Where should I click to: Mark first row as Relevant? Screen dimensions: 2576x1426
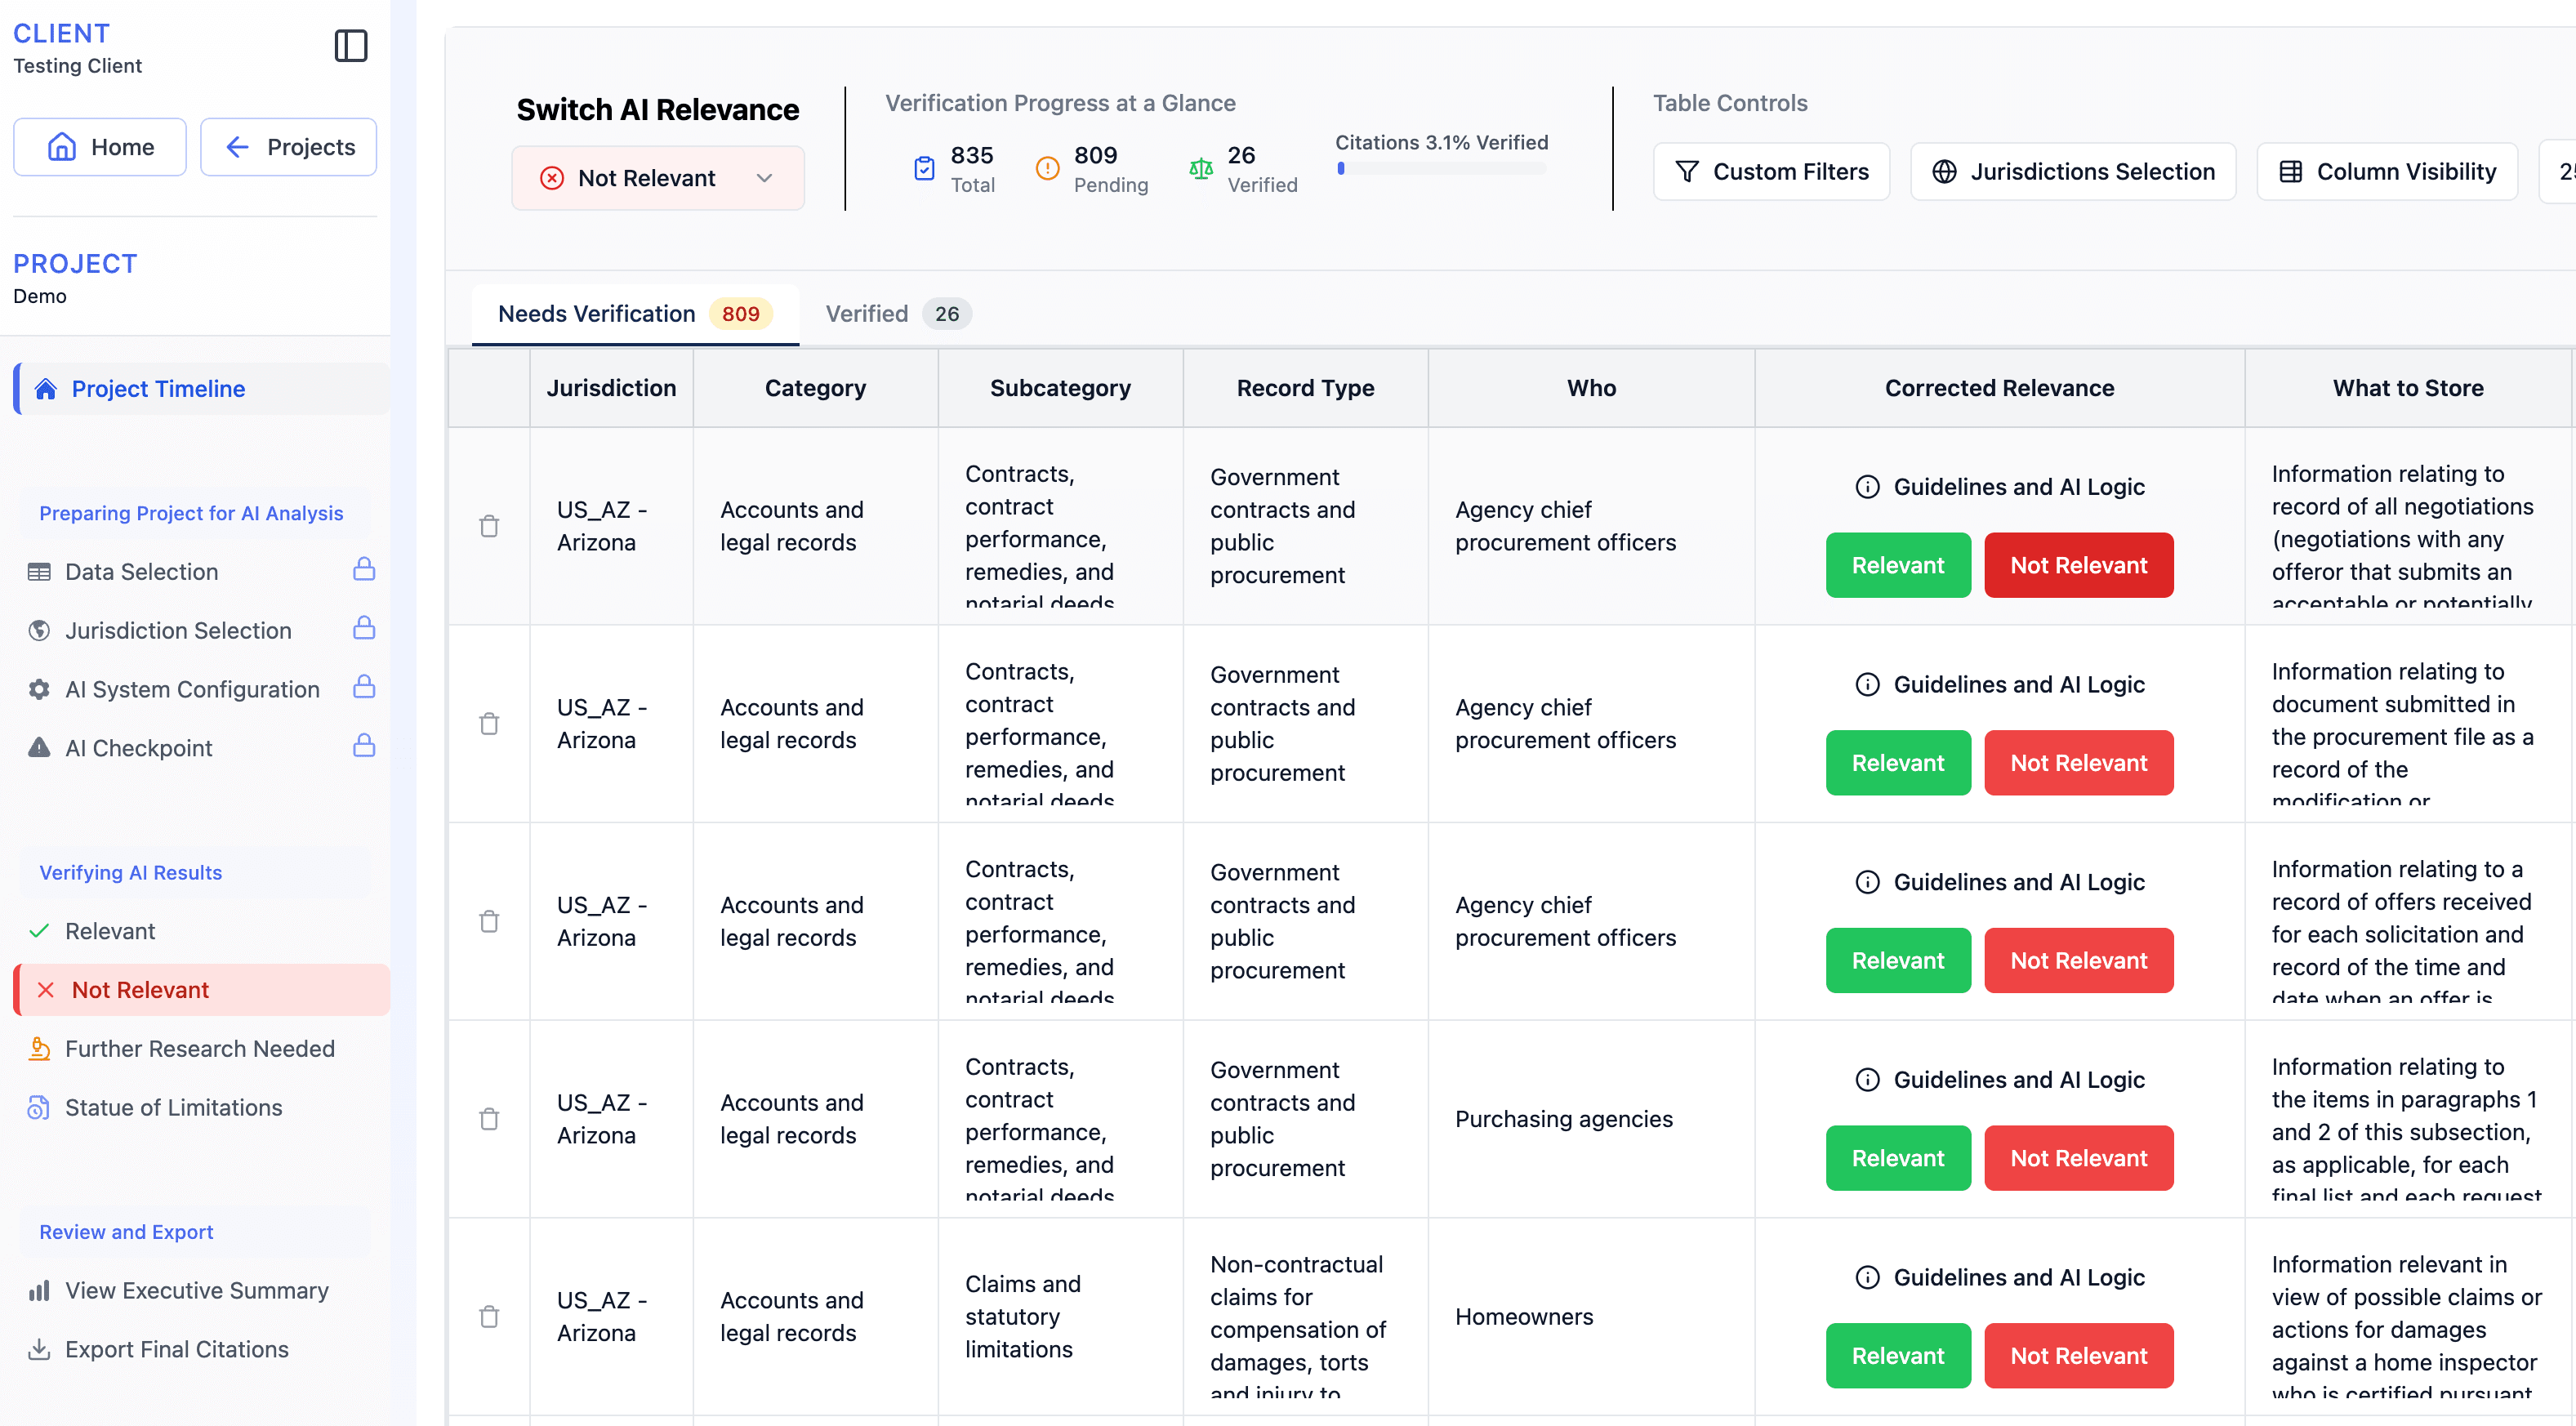[x=1897, y=565]
